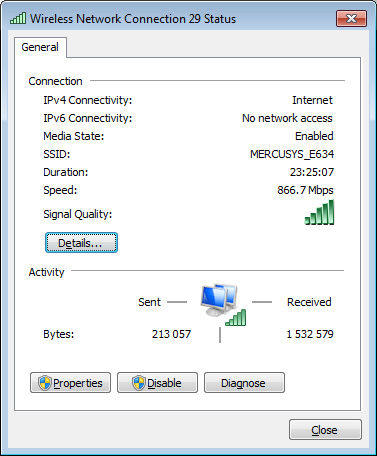Click the shield icon on Properties button
Image resolution: width=377 pixels, height=456 pixels.
click(45, 383)
